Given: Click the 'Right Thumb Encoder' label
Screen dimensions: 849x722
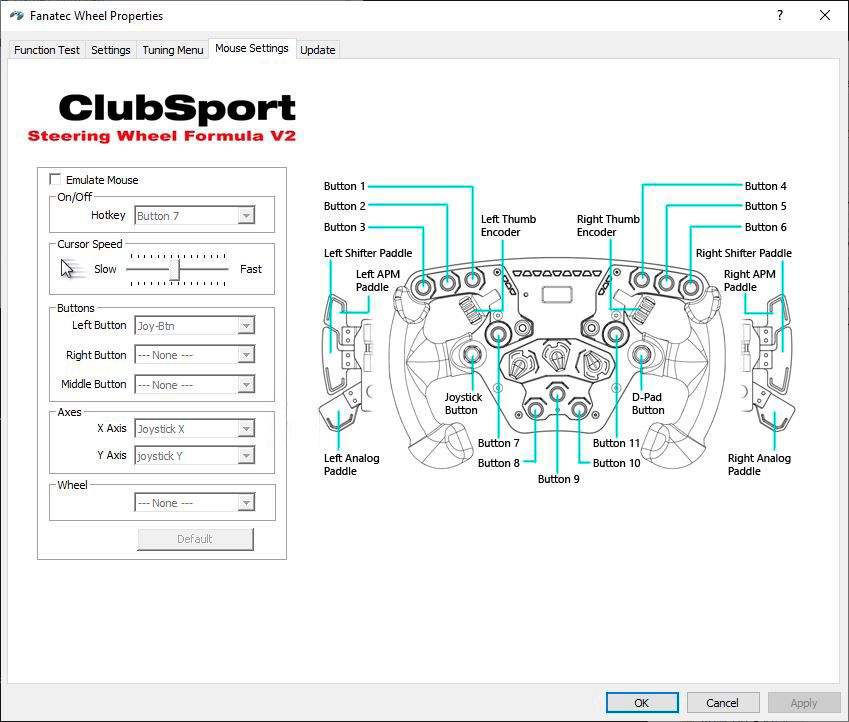Looking at the screenshot, I should pos(608,225).
